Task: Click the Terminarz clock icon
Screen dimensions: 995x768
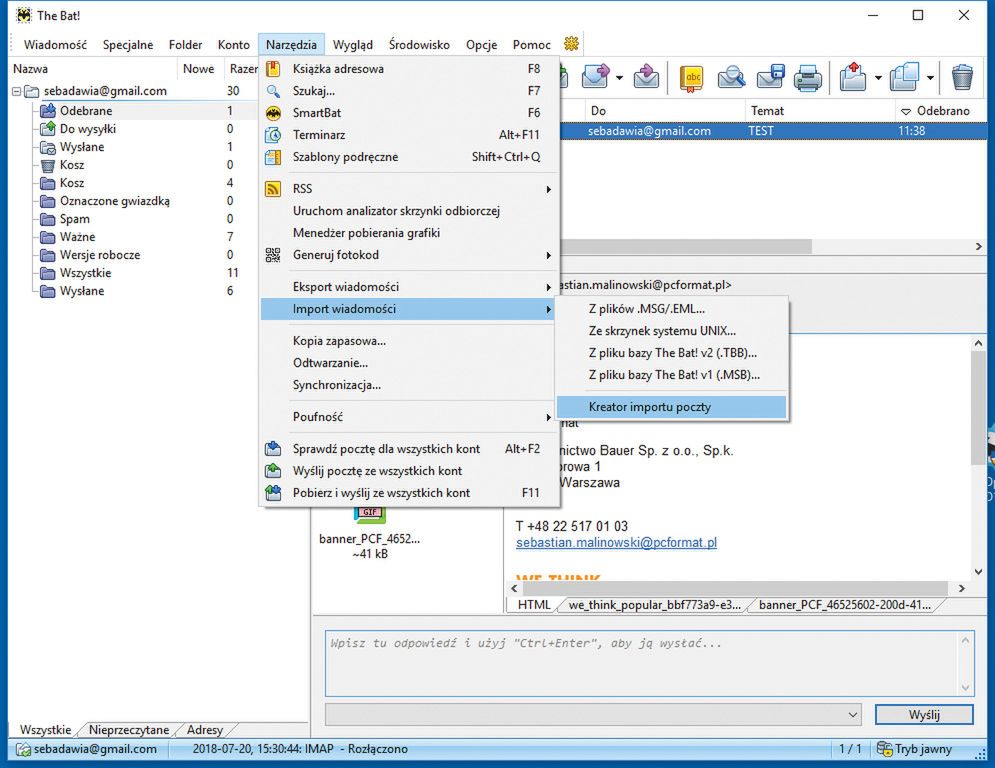Action: [x=273, y=135]
